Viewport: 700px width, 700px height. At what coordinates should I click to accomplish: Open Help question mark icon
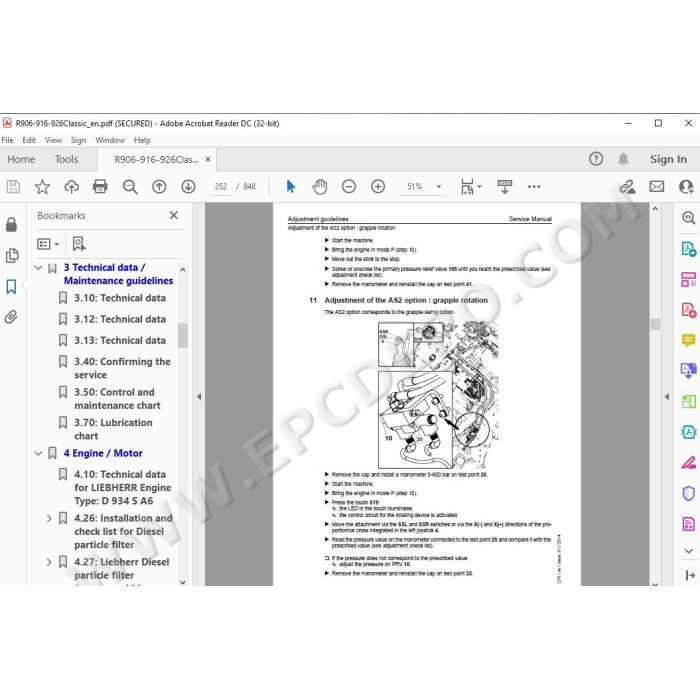coord(596,159)
